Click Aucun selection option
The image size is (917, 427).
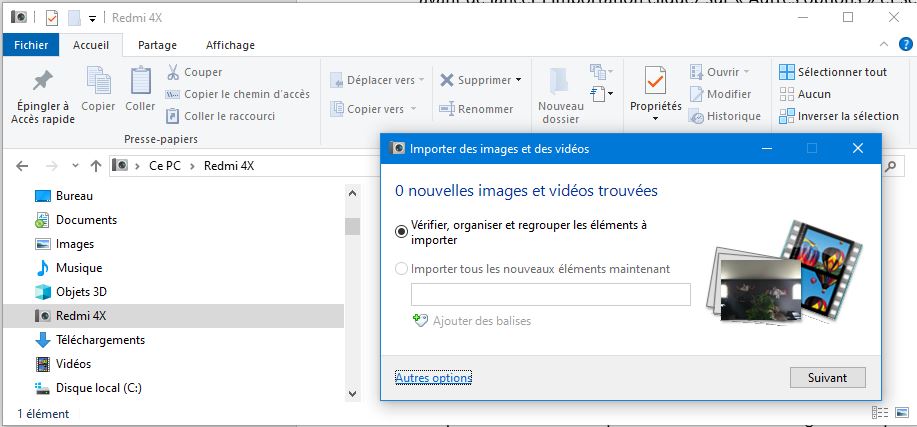tap(805, 94)
